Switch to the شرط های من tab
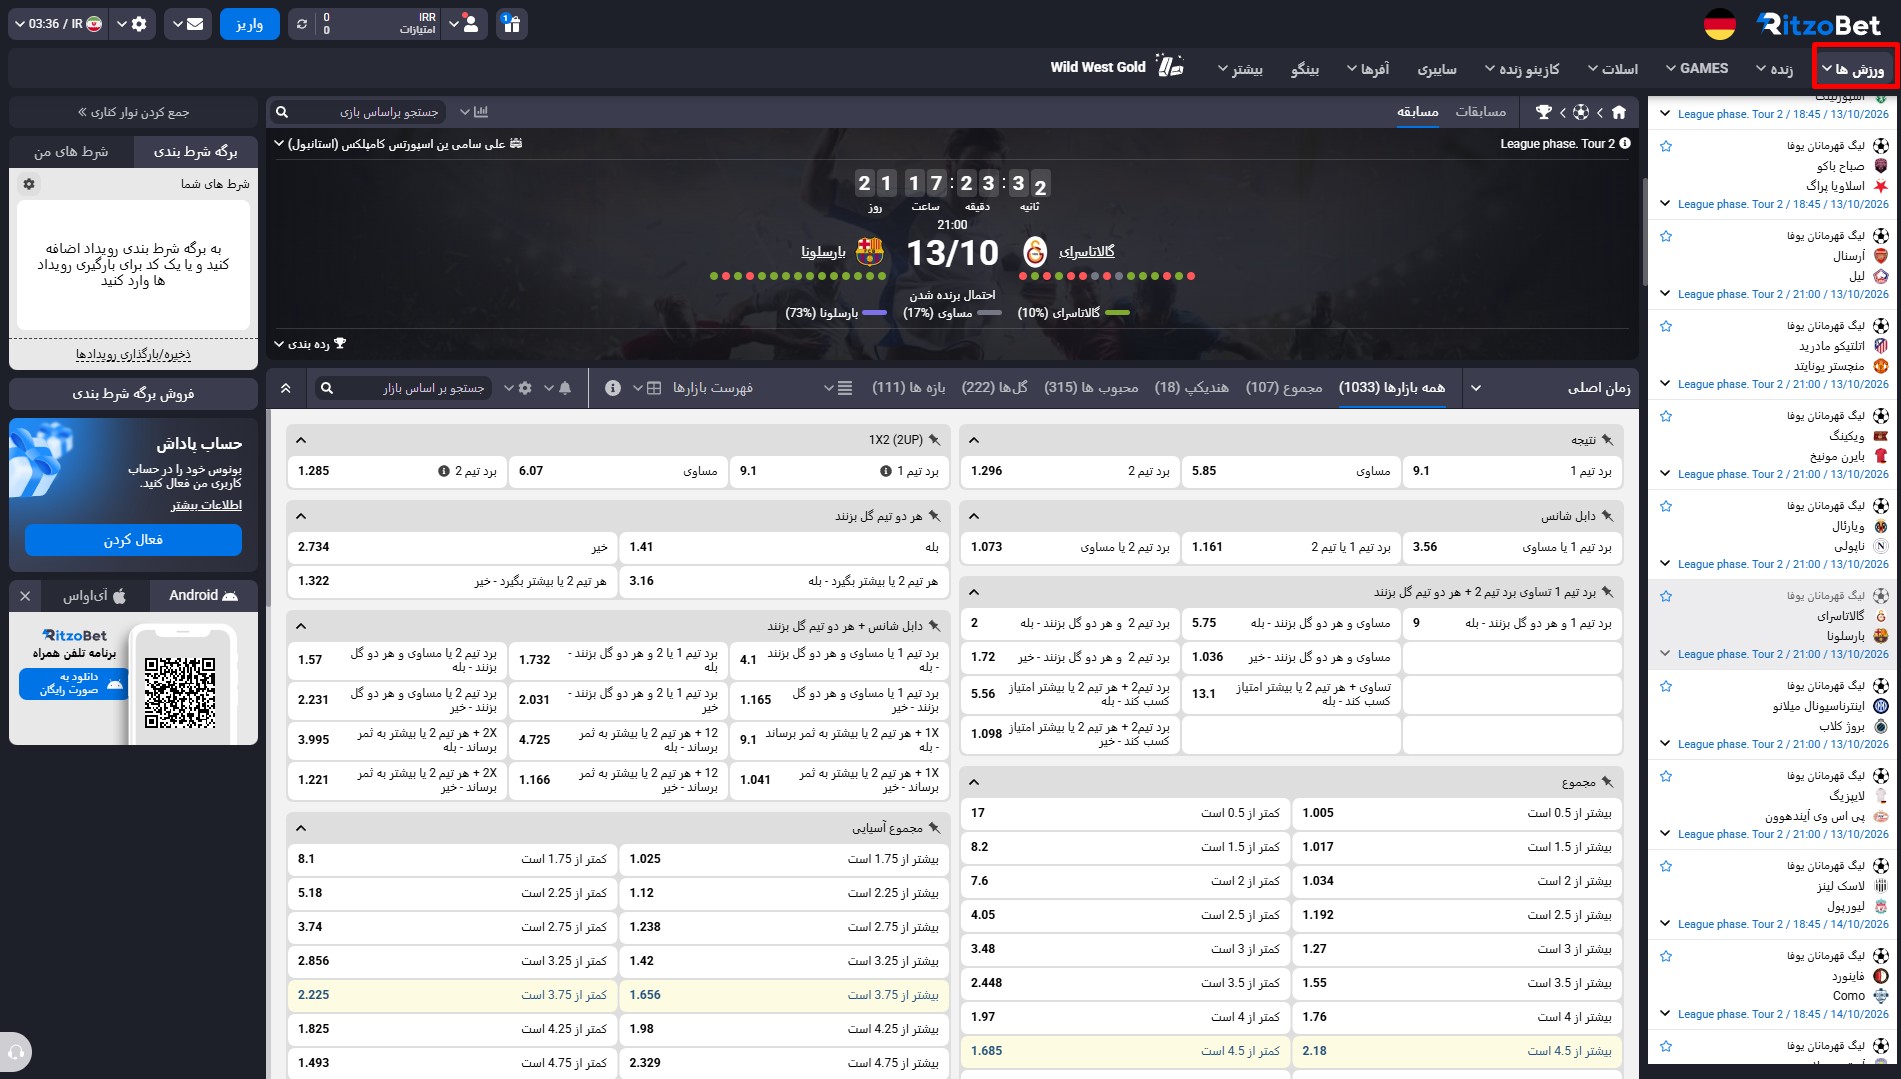 pos(71,151)
